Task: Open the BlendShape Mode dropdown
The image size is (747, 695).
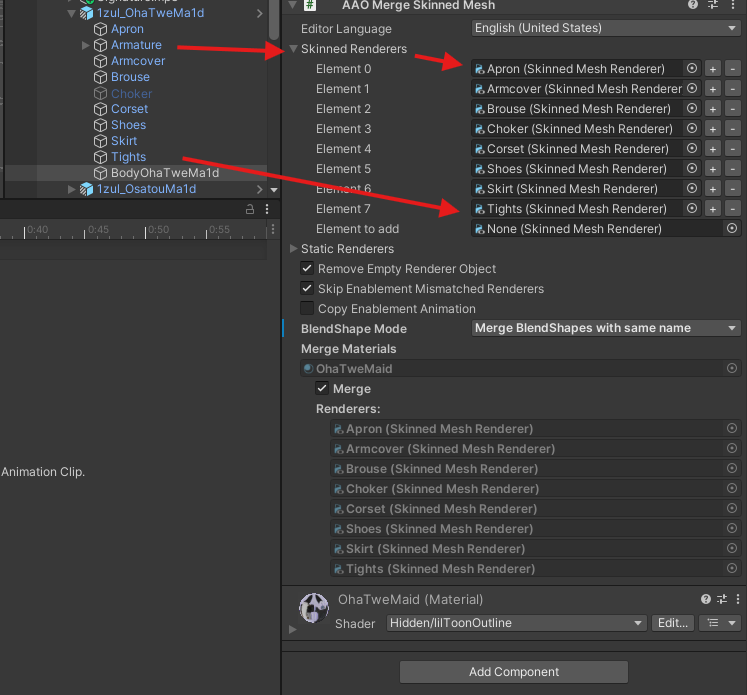Action: tap(606, 328)
